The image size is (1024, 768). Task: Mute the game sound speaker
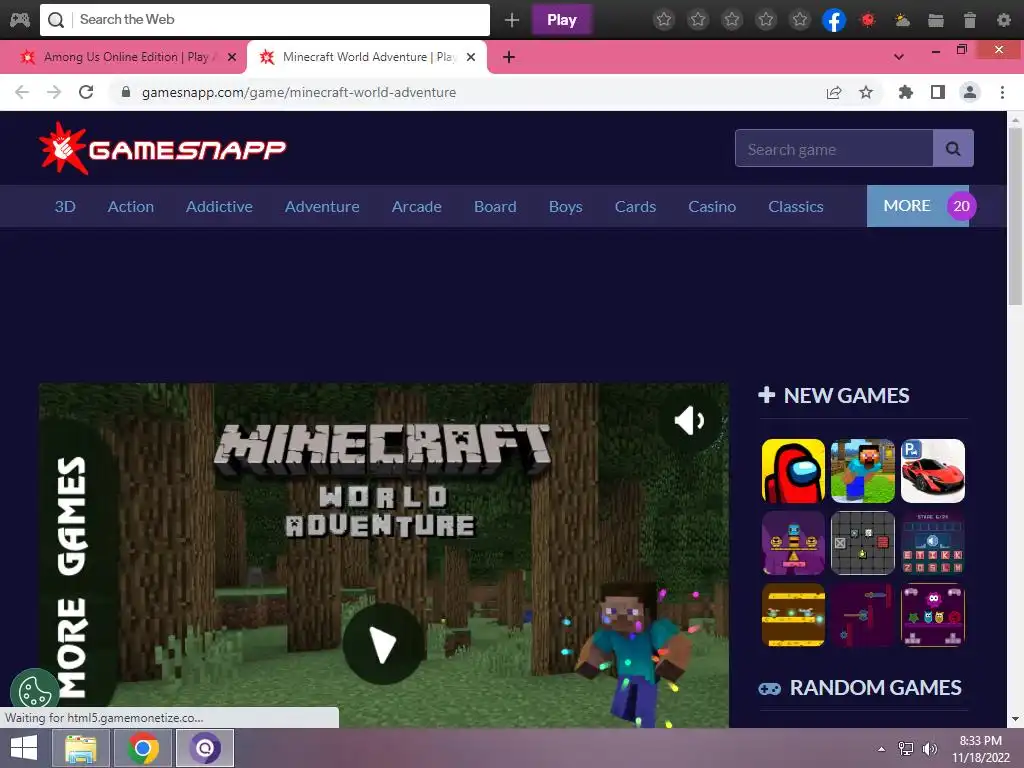690,421
